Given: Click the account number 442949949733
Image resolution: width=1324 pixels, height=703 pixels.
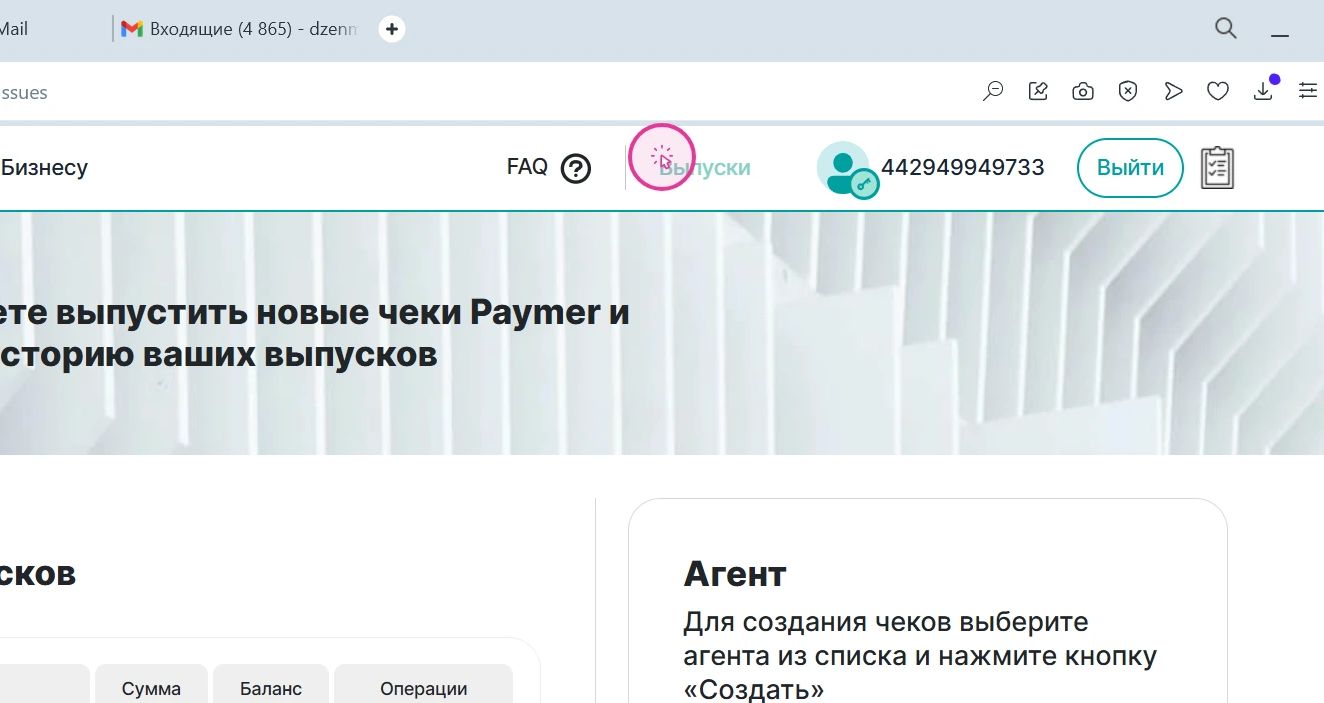Looking at the screenshot, I should coord(962,168).
